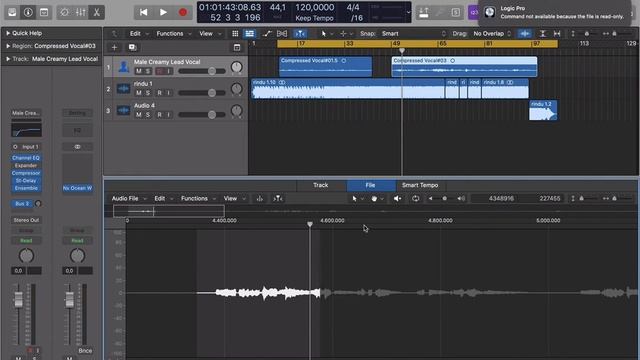Solo the rindu 1 track
This screenshot has height=360, width=640.
pos(148,93)
